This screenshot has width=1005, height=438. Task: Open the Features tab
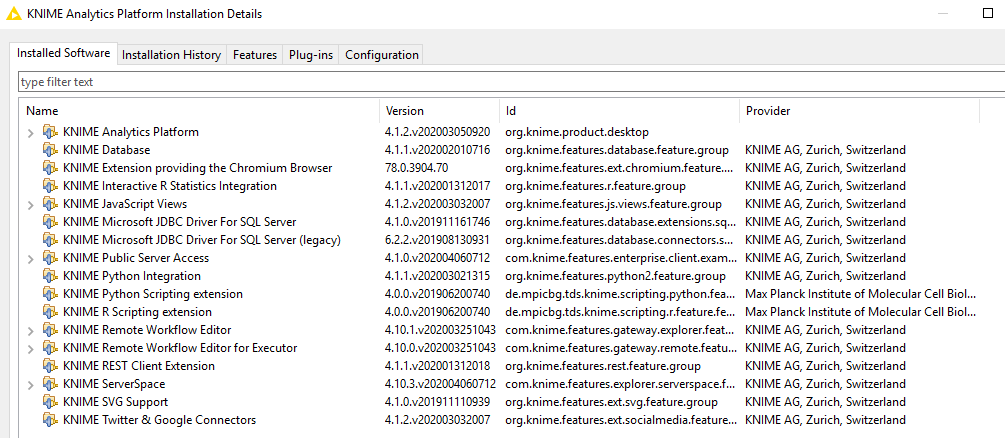click(x=254, y=55)
